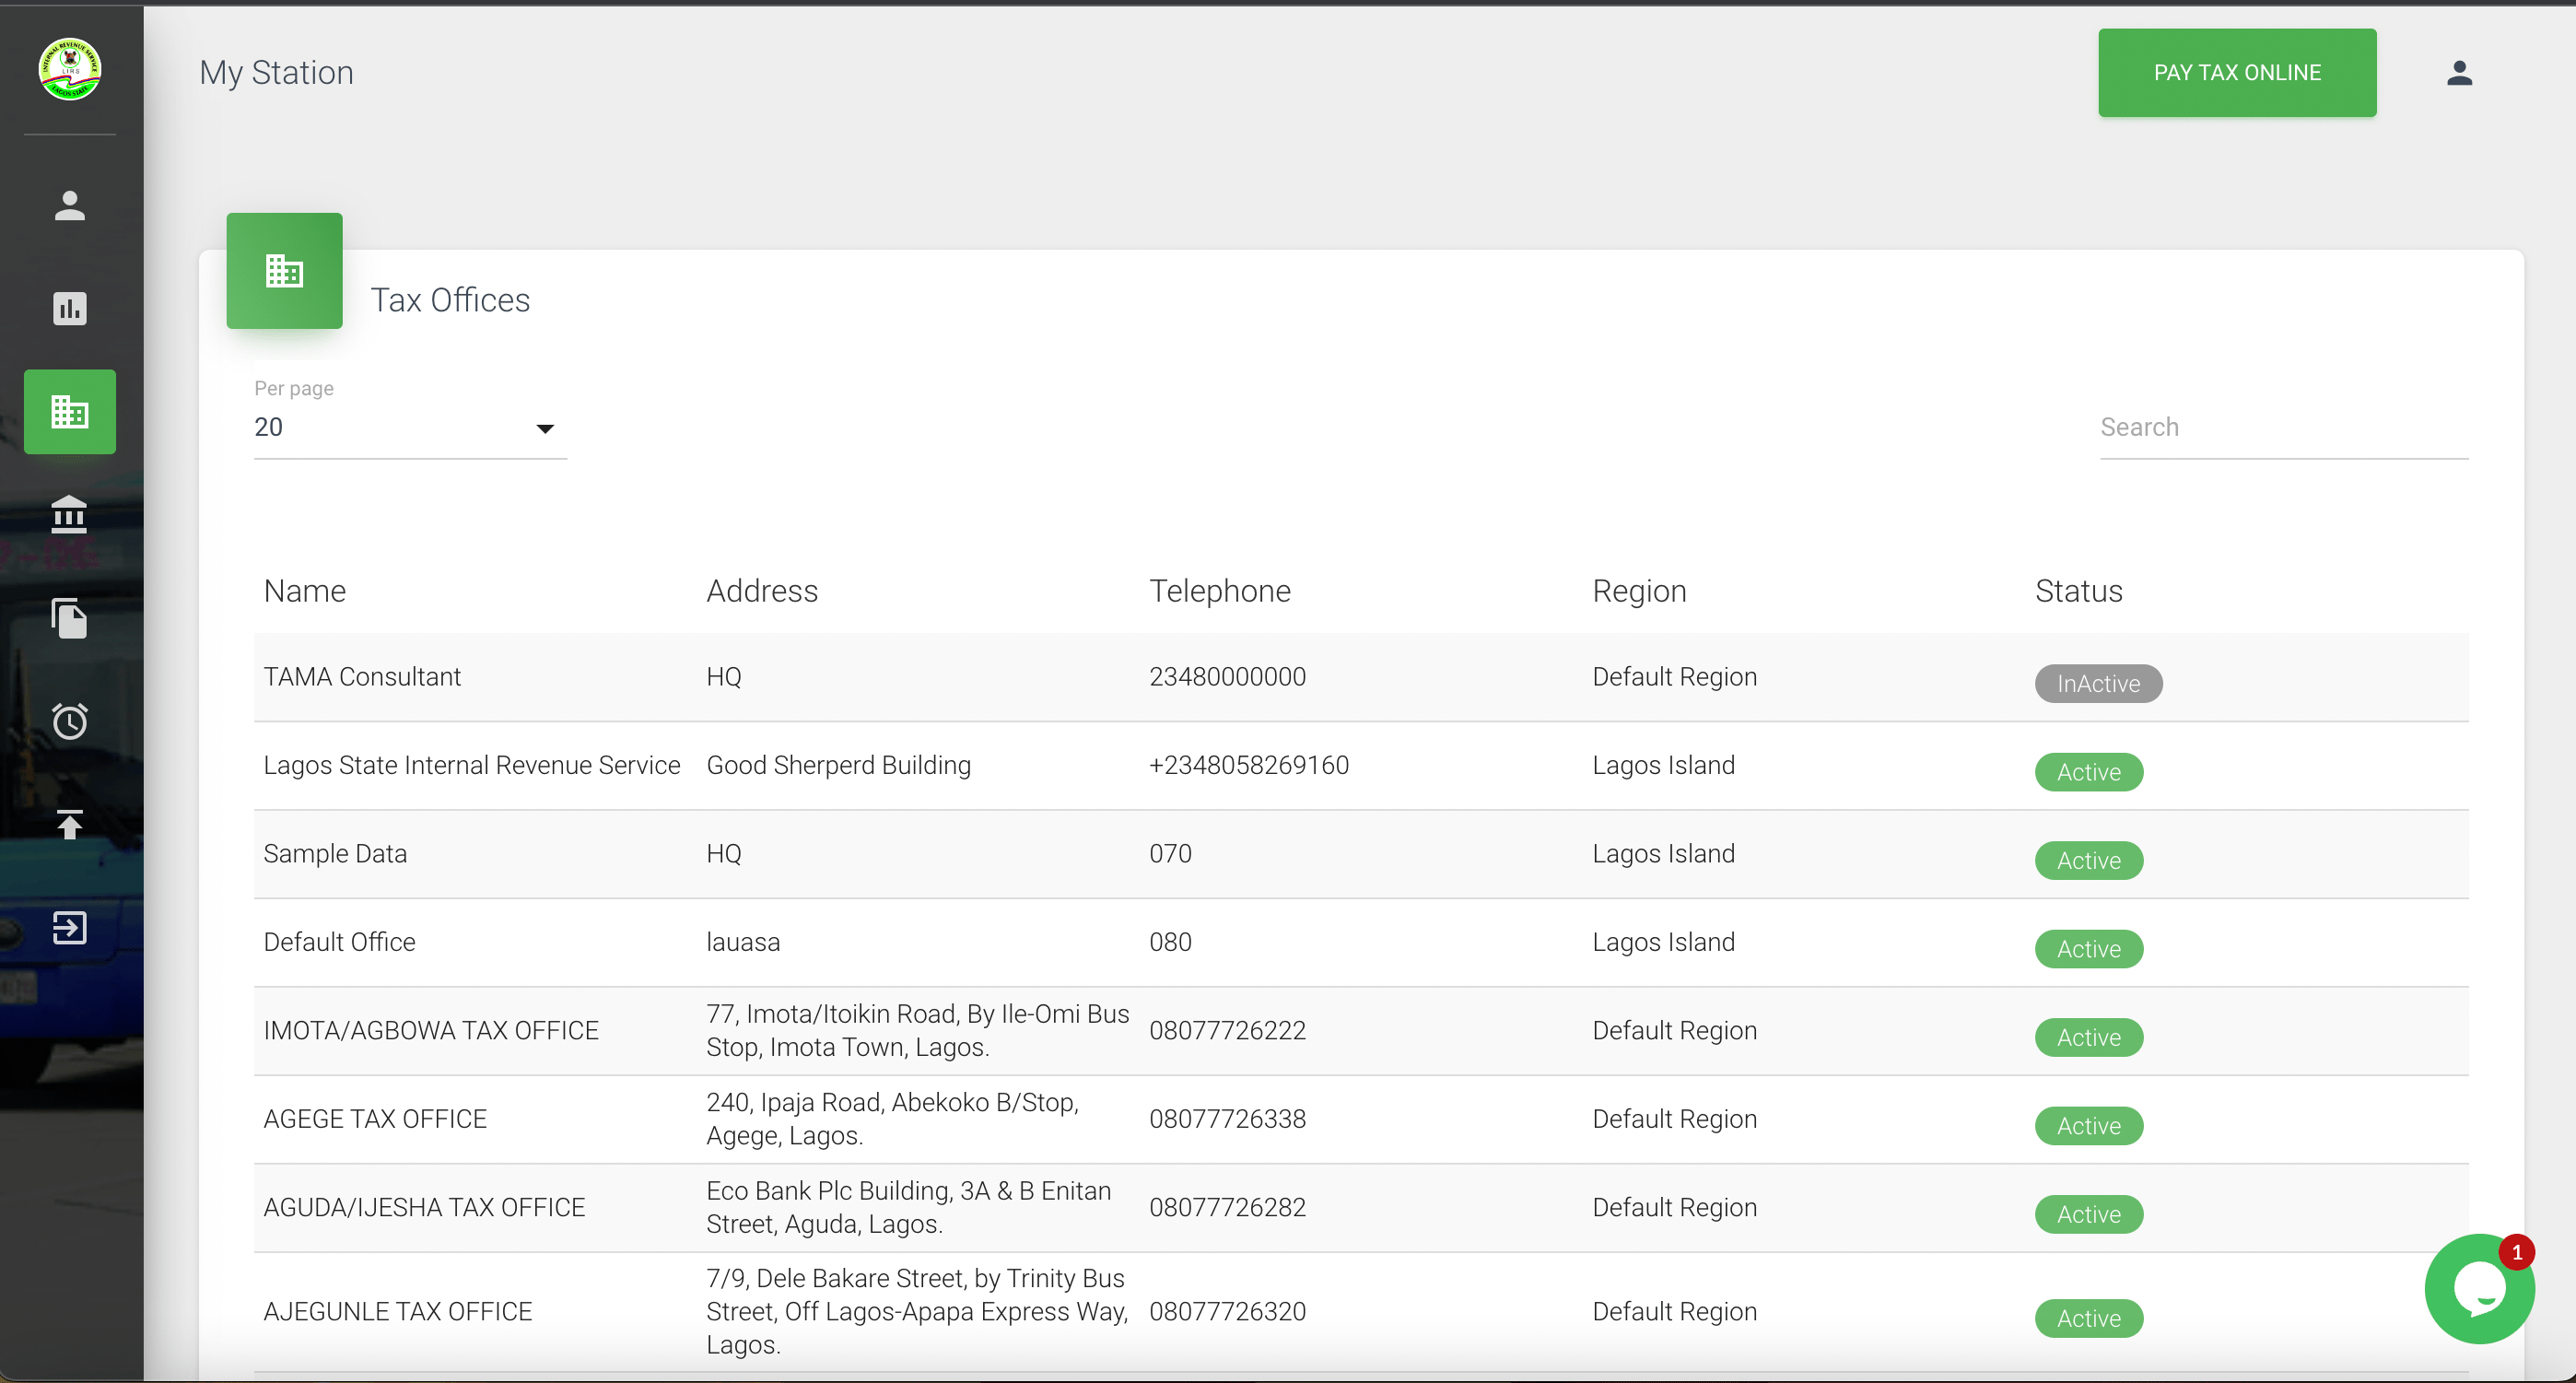Screen dimensions: 2576x1383
Task: Open the bar chart dashboard icon
Action: [x=69, y=309]
